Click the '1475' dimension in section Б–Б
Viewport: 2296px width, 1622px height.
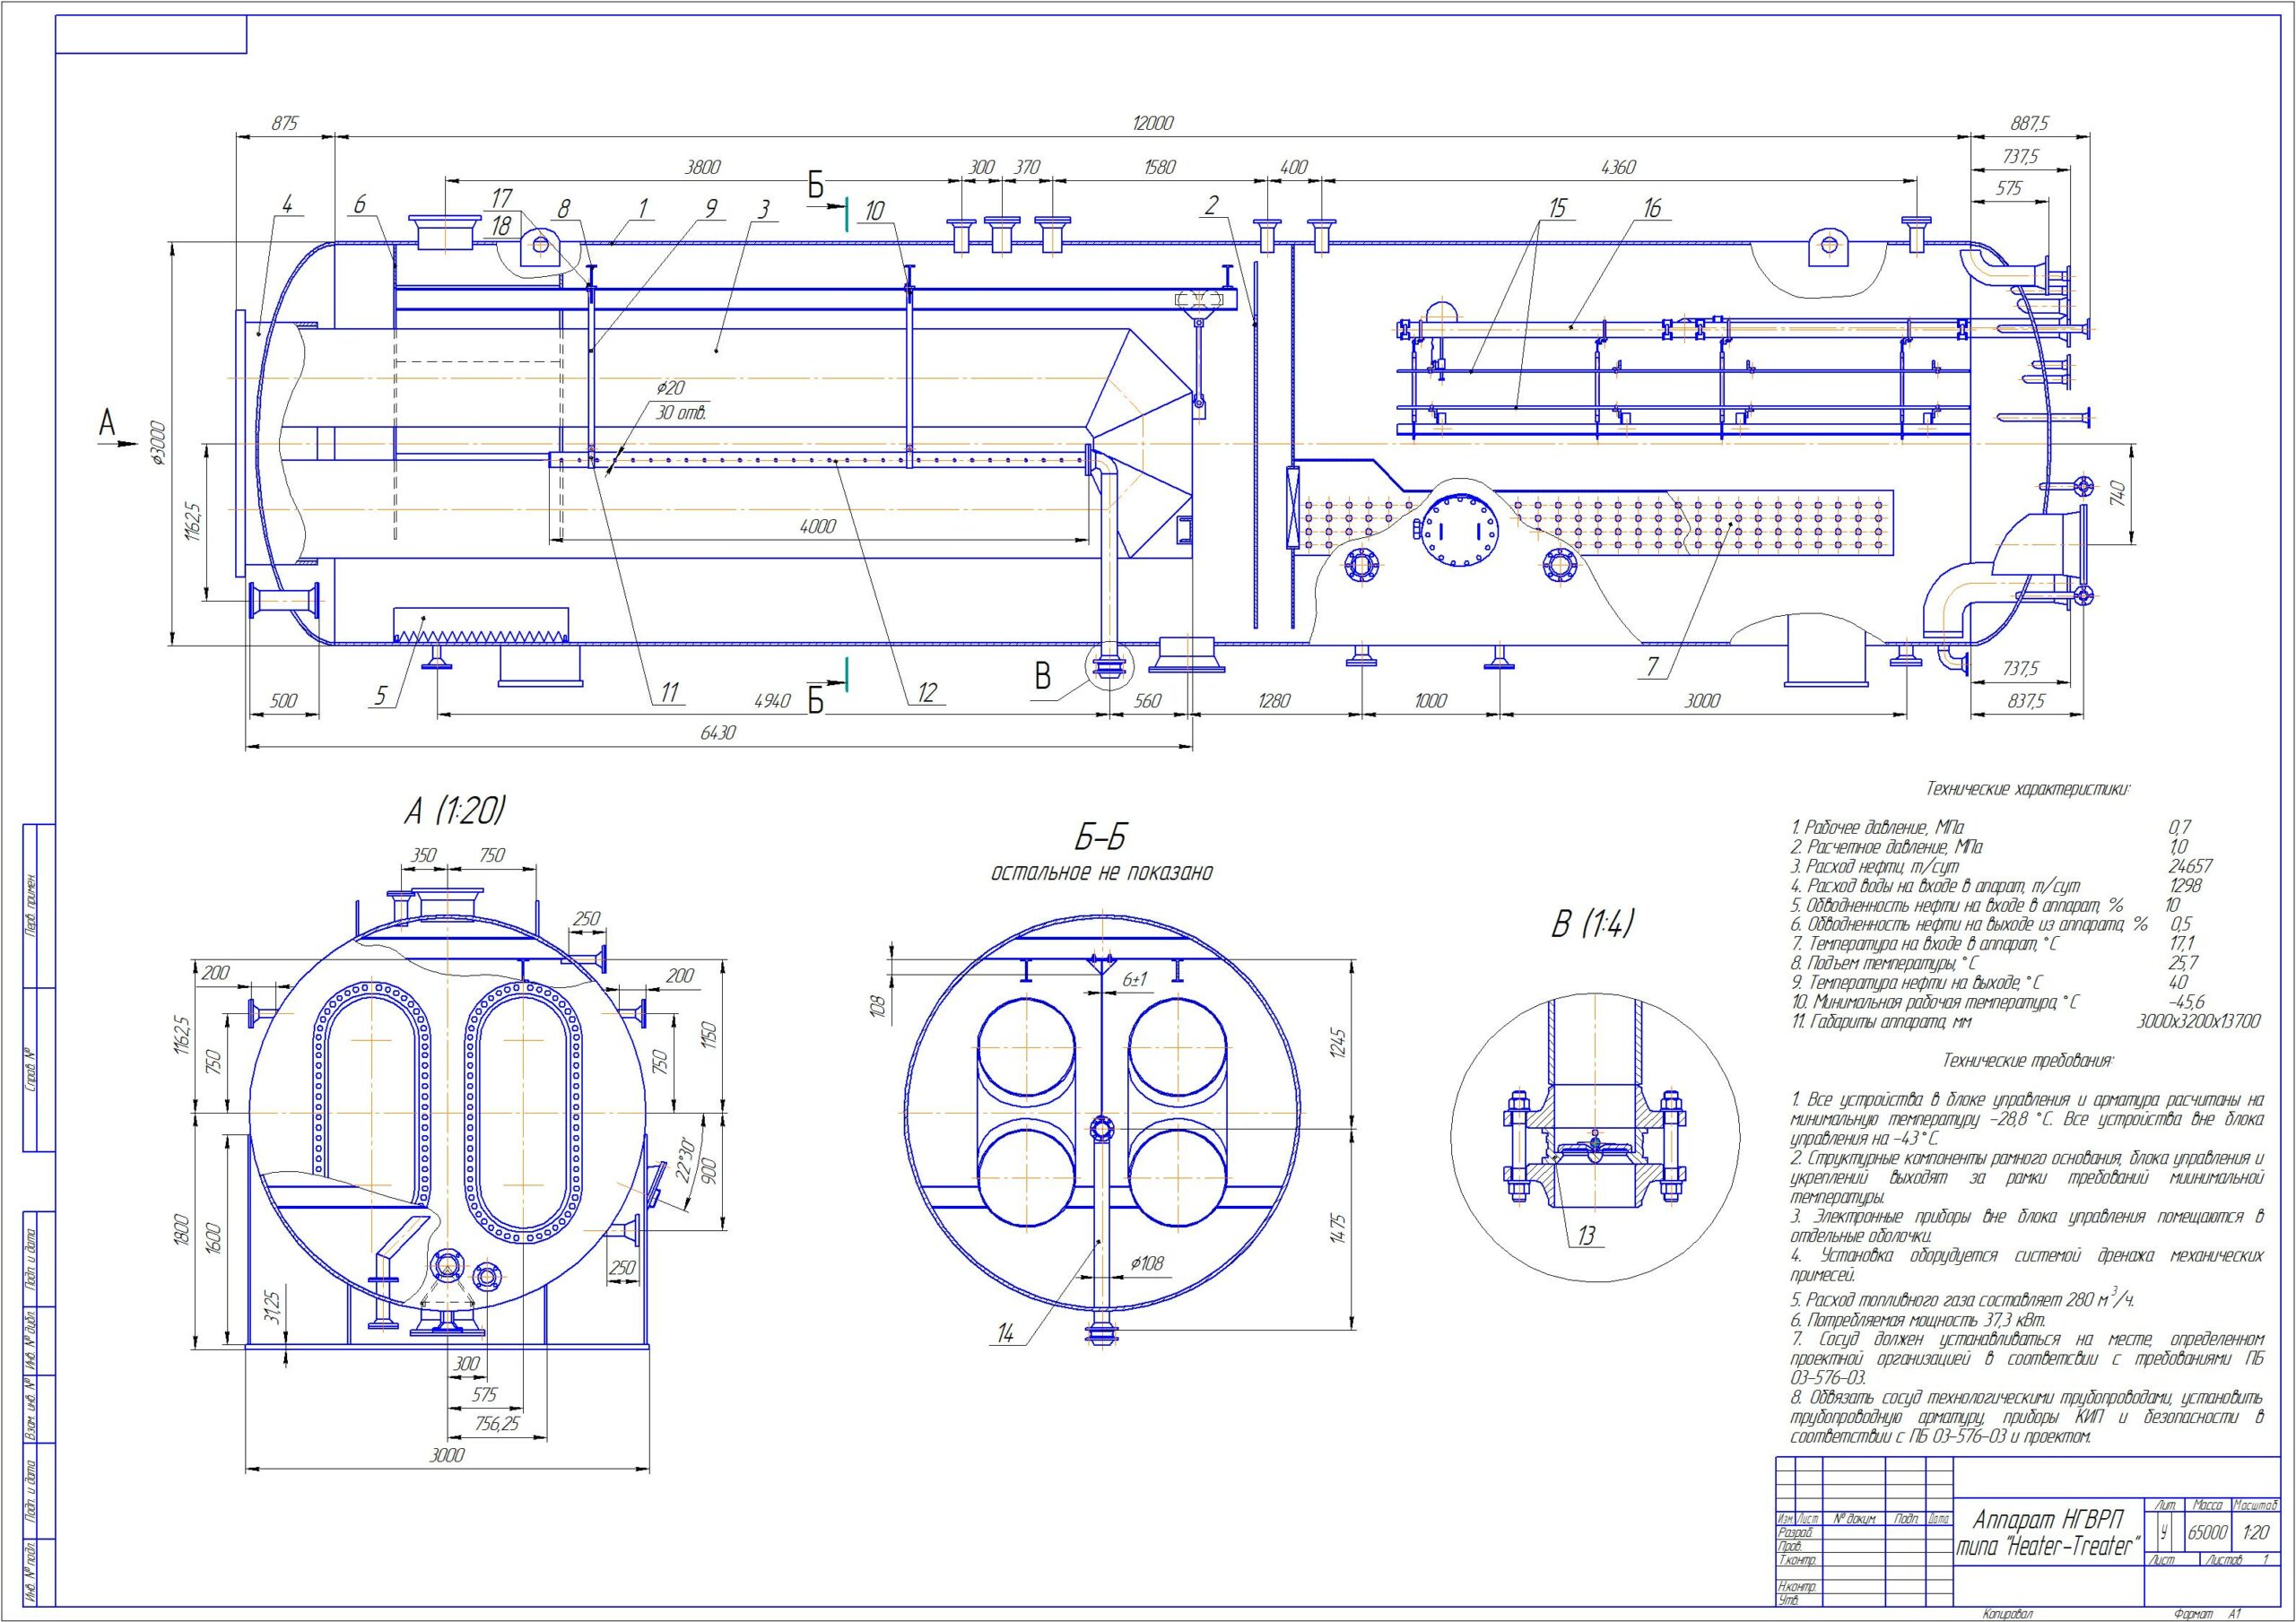pos(1339,1229)
